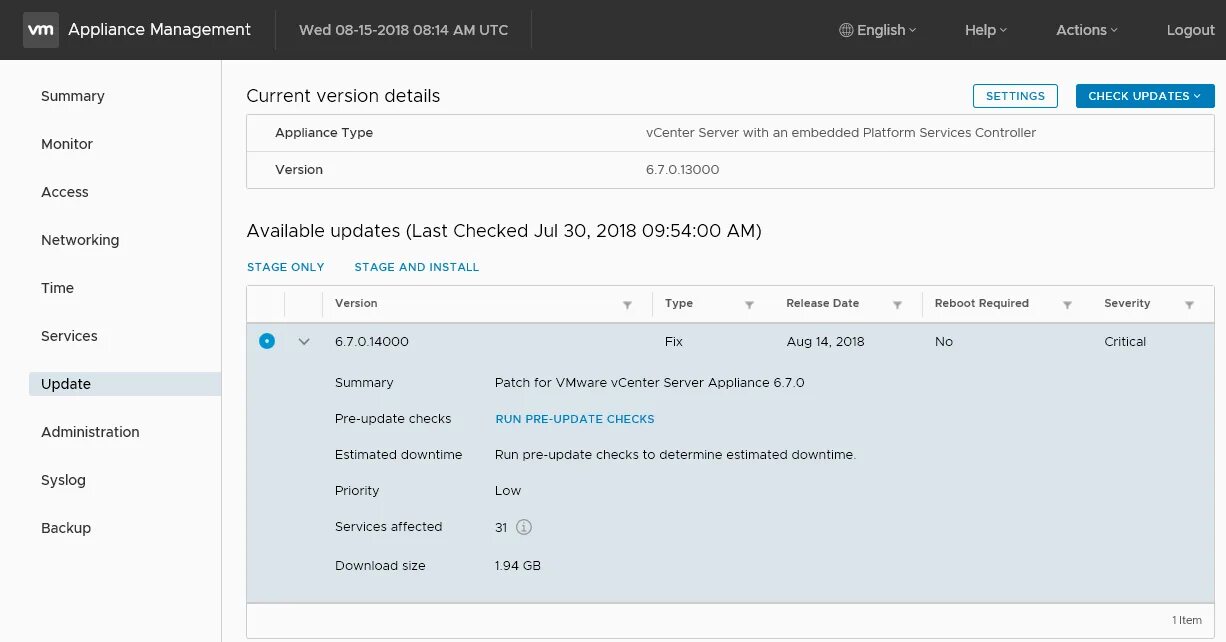Screen dimensions: 1226x642
Task: Log out using the Logout link
Action: click(x=1190, y=30)
